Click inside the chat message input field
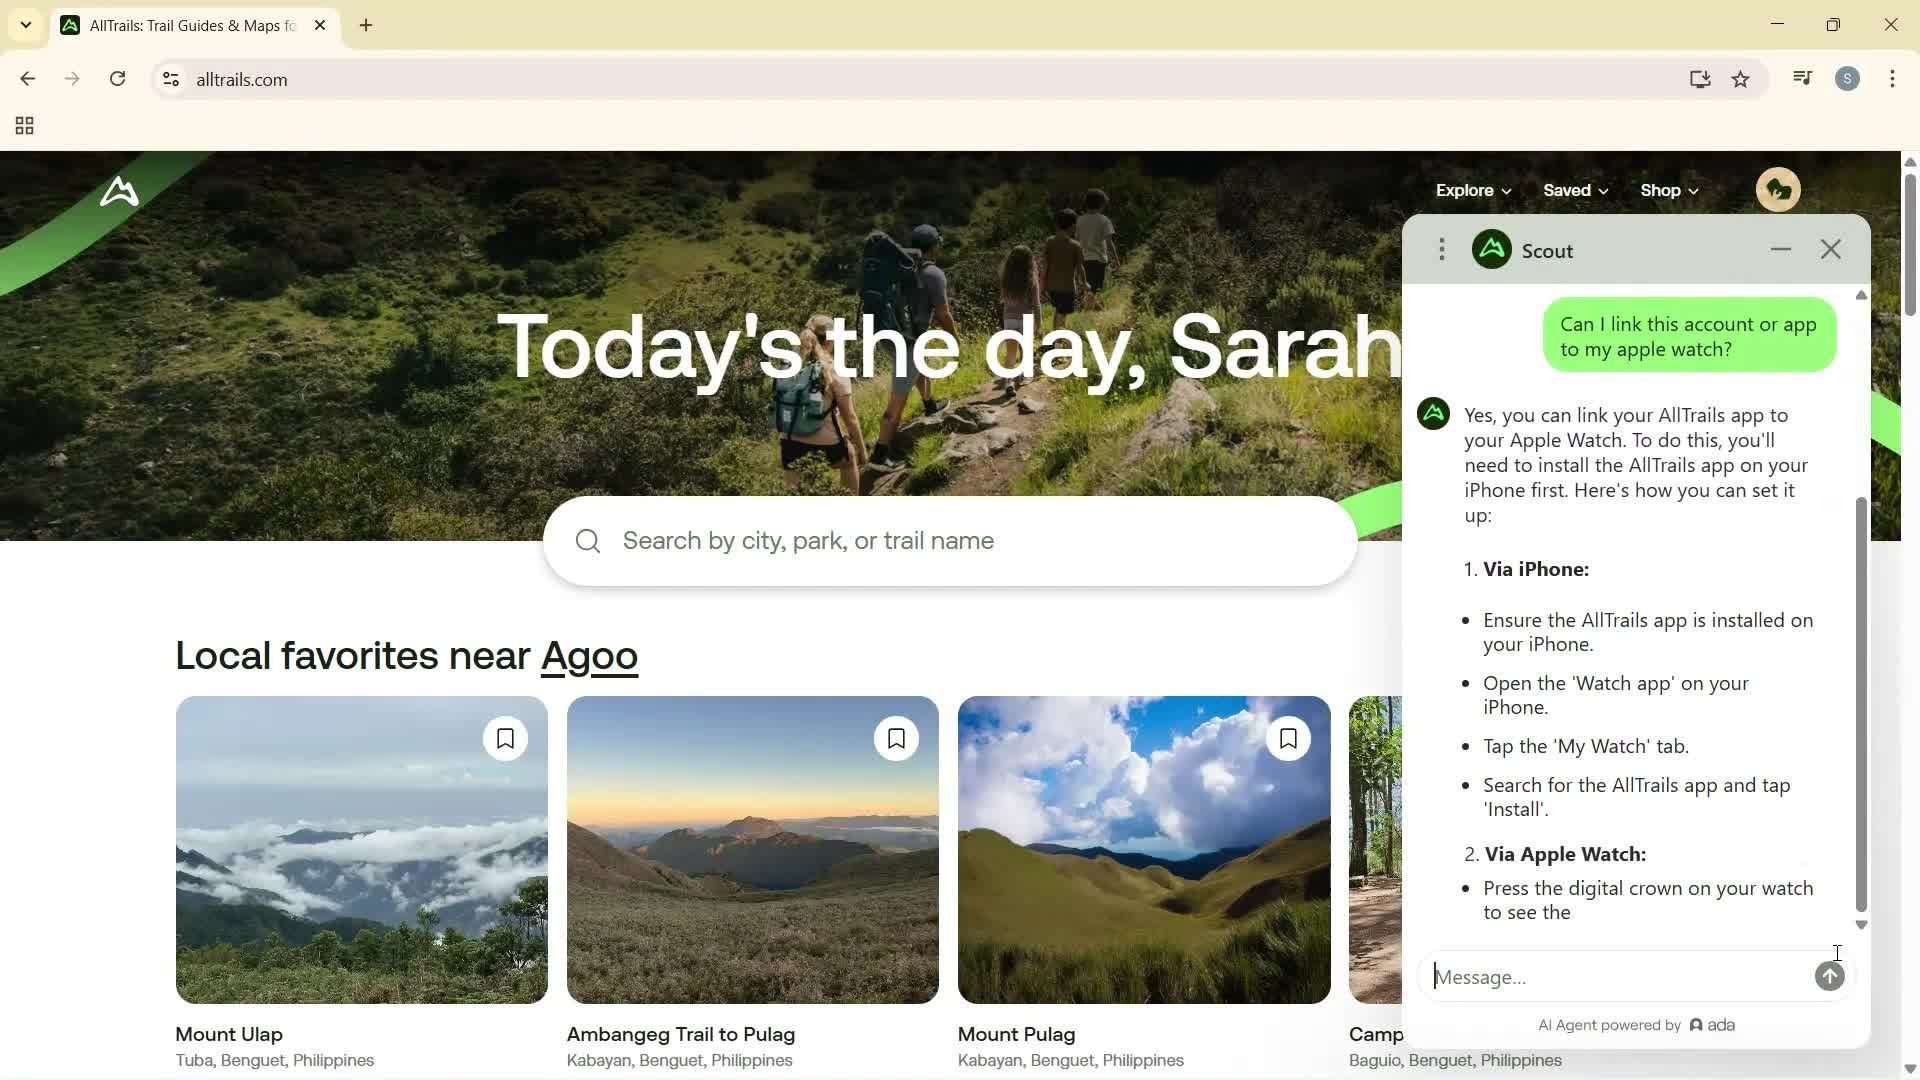 coord(1600,977)
